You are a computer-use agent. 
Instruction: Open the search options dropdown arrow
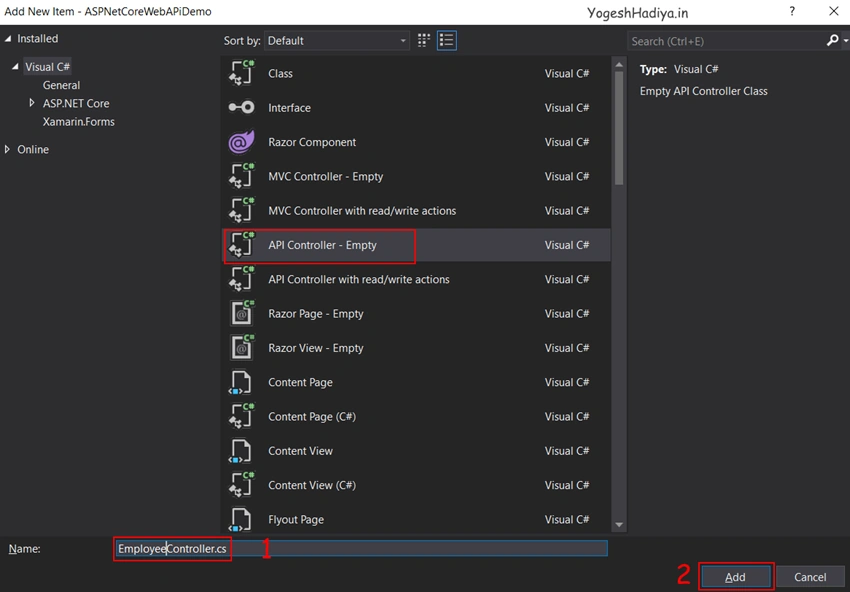[846, 41]
